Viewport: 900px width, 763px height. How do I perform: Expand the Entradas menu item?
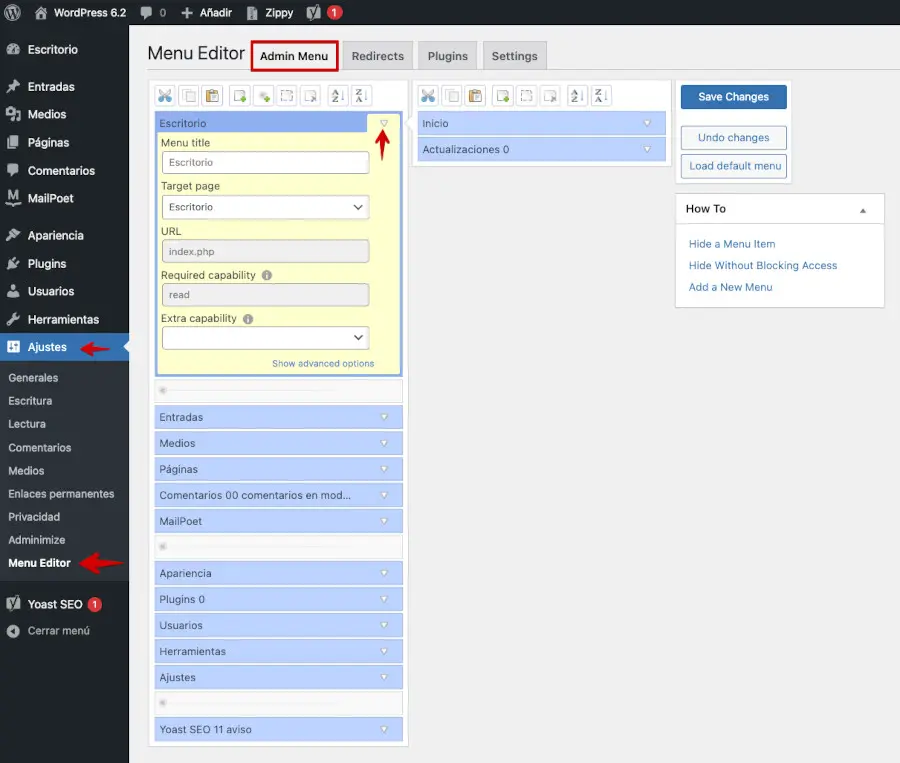[384, 417]
